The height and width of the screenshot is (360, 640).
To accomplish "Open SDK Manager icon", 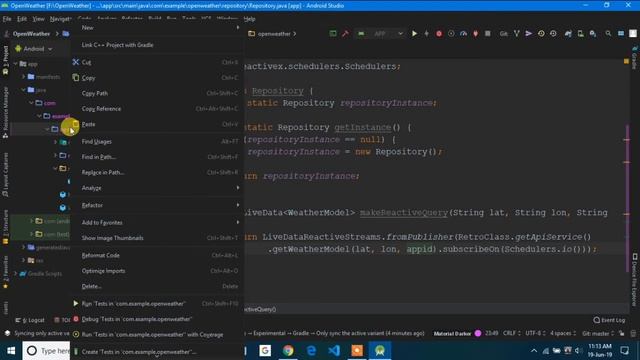I will [593, 33].
